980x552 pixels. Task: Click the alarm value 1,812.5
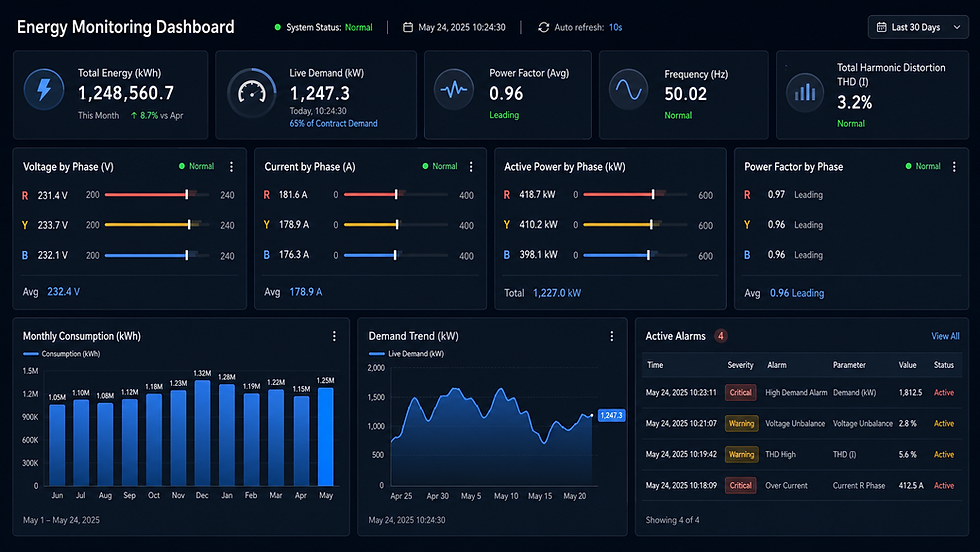910,393
